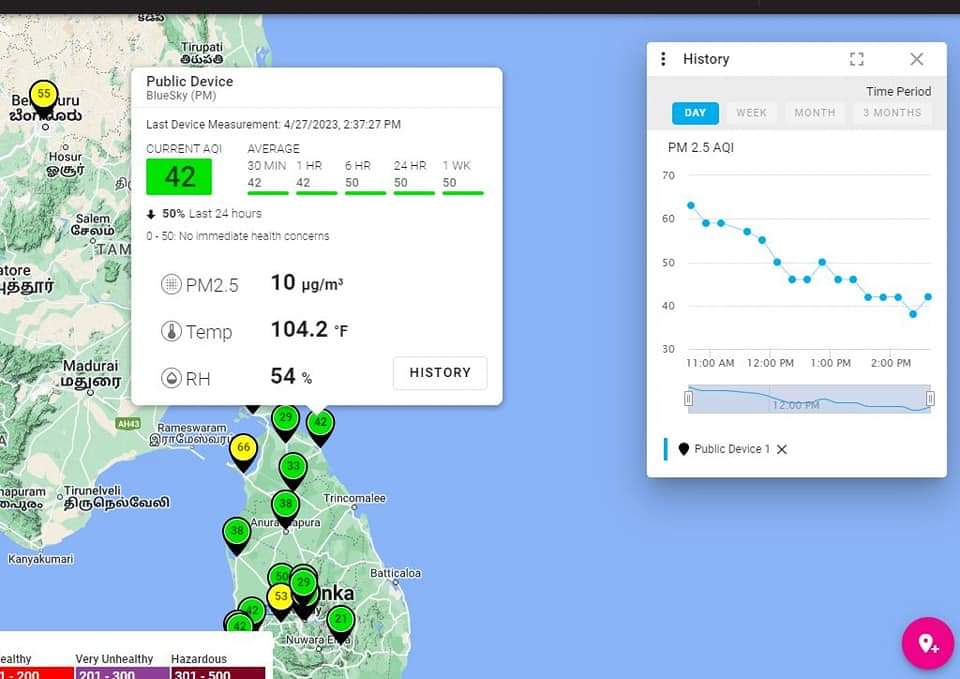Switch time period to WEEK

[x=751, y=113]
